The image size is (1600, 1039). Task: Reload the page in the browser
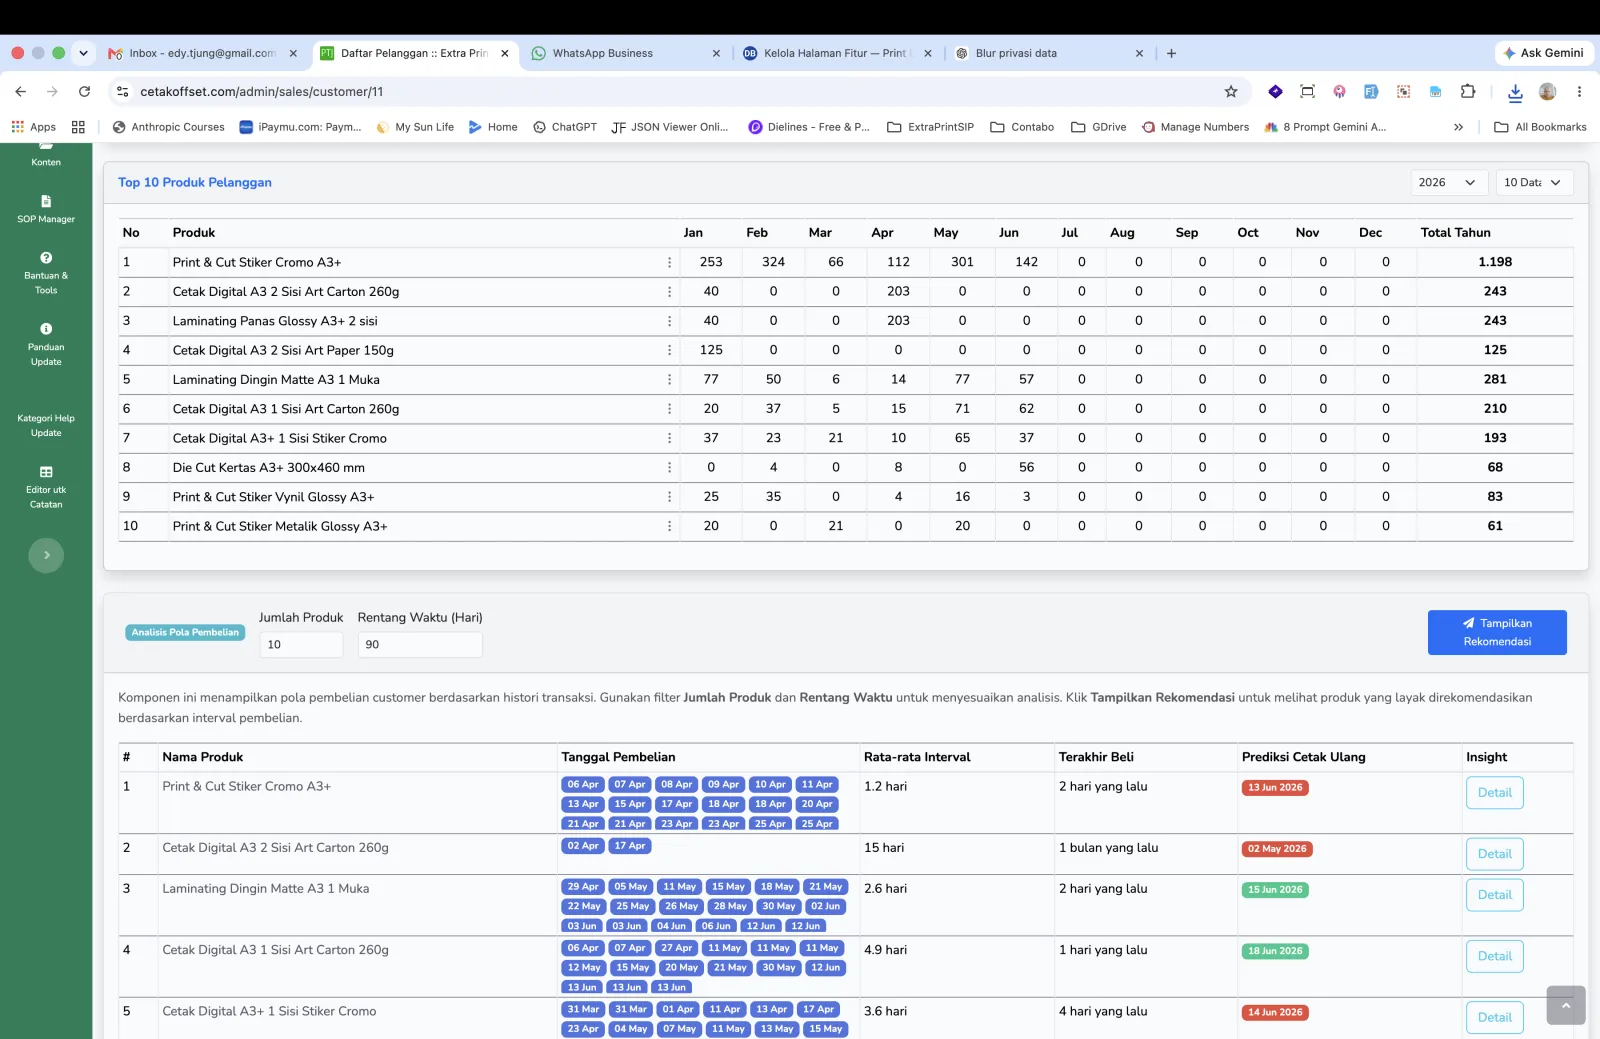point(84,91)
